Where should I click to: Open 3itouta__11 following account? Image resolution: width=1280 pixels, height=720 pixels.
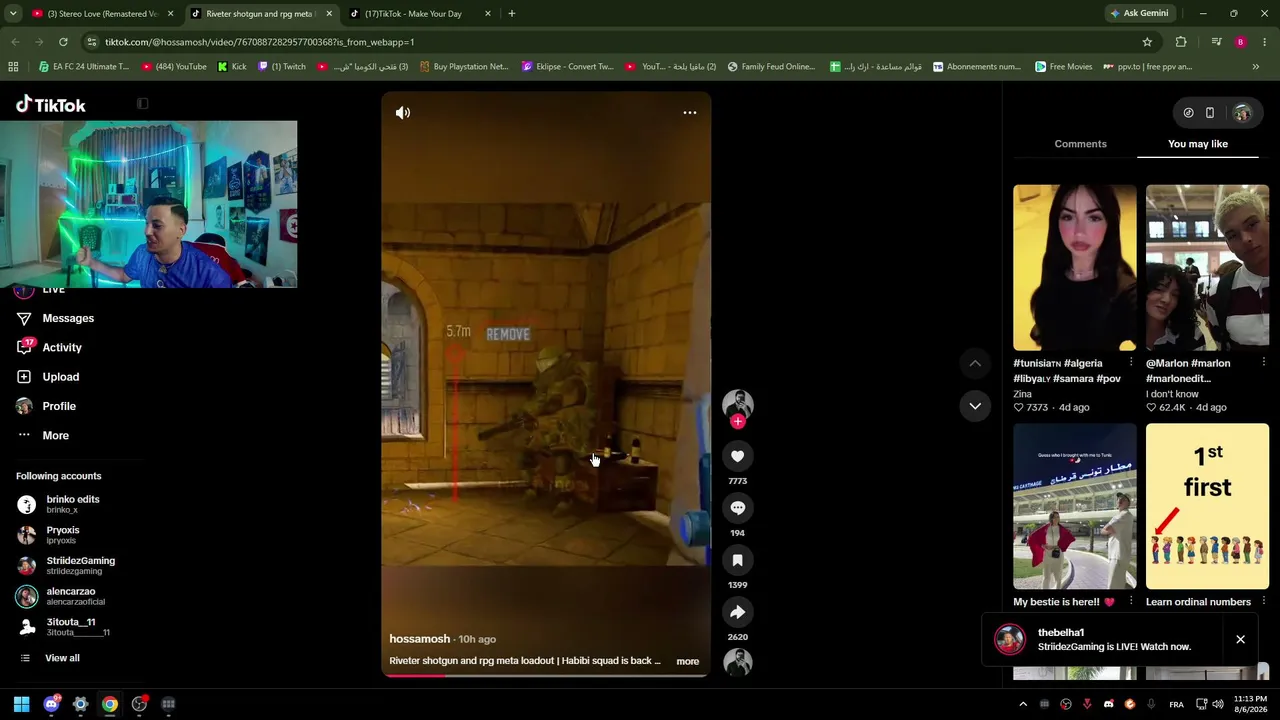pyautogui.click(x=70, y=627)
